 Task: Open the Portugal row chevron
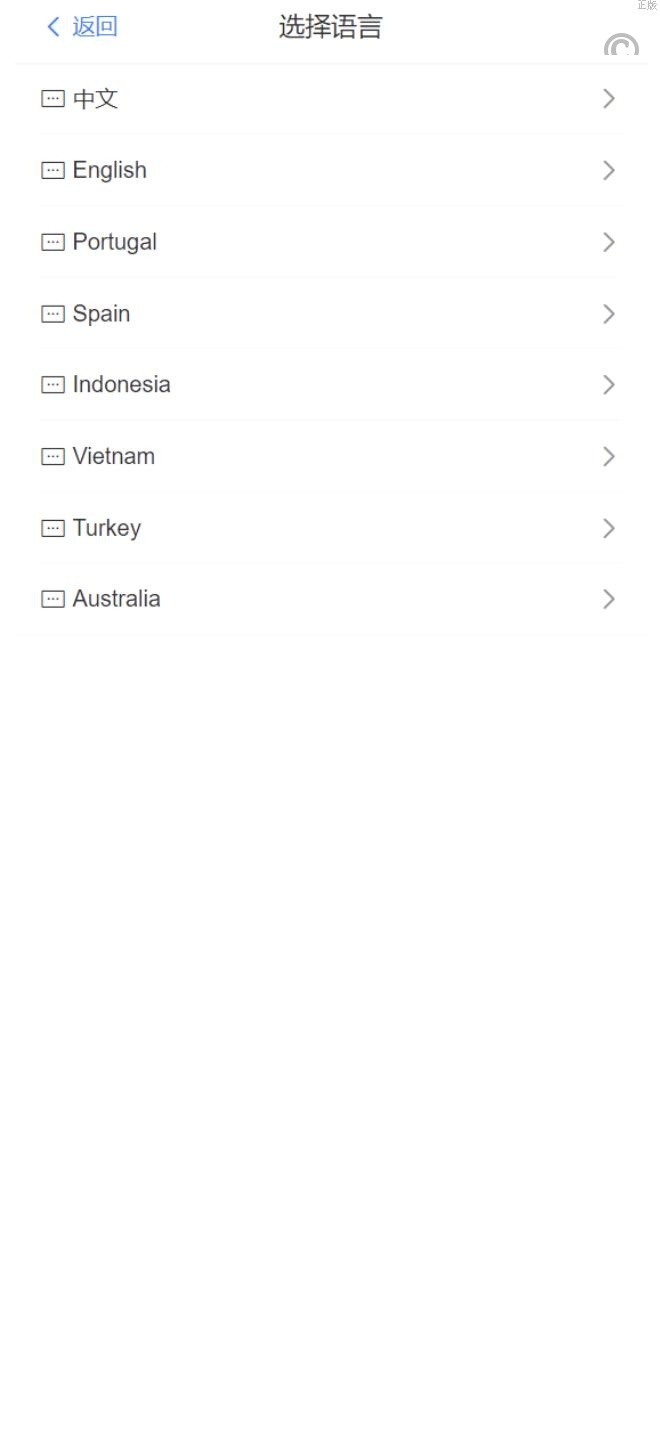608,242
